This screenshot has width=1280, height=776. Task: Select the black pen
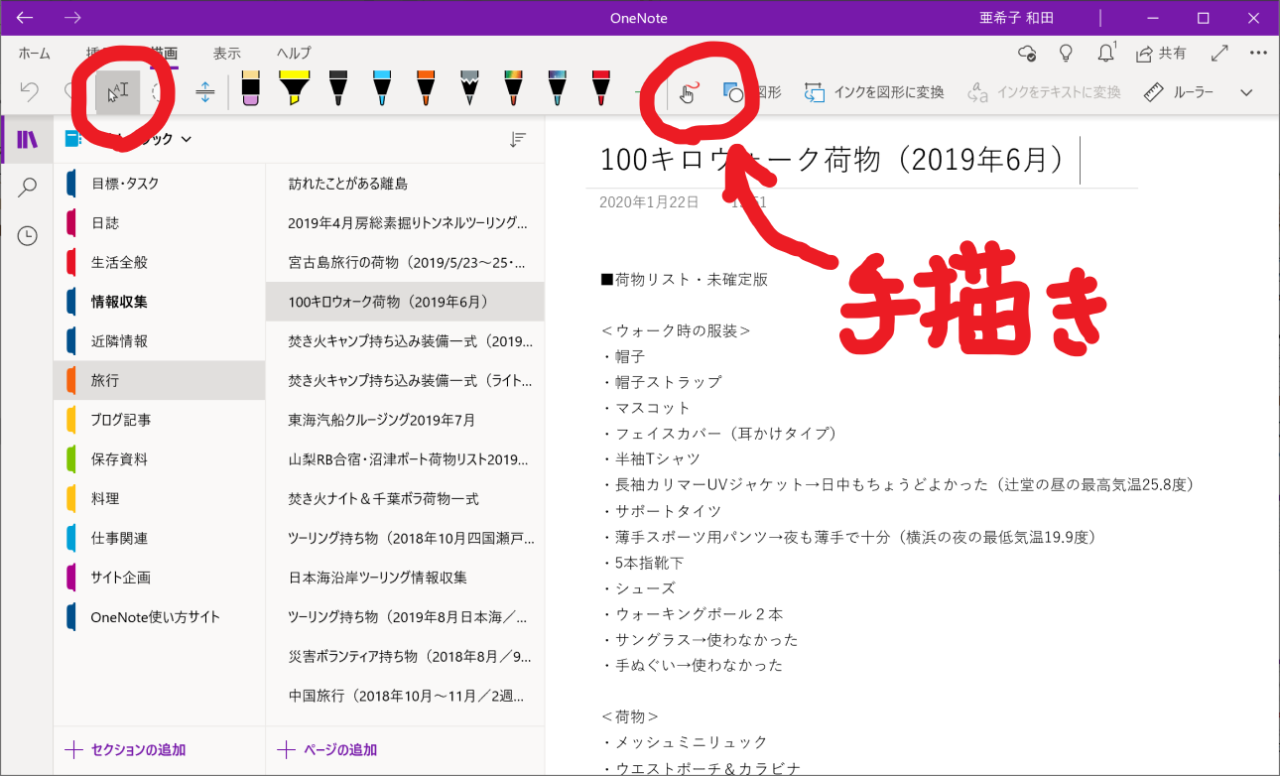coord(338,88)
